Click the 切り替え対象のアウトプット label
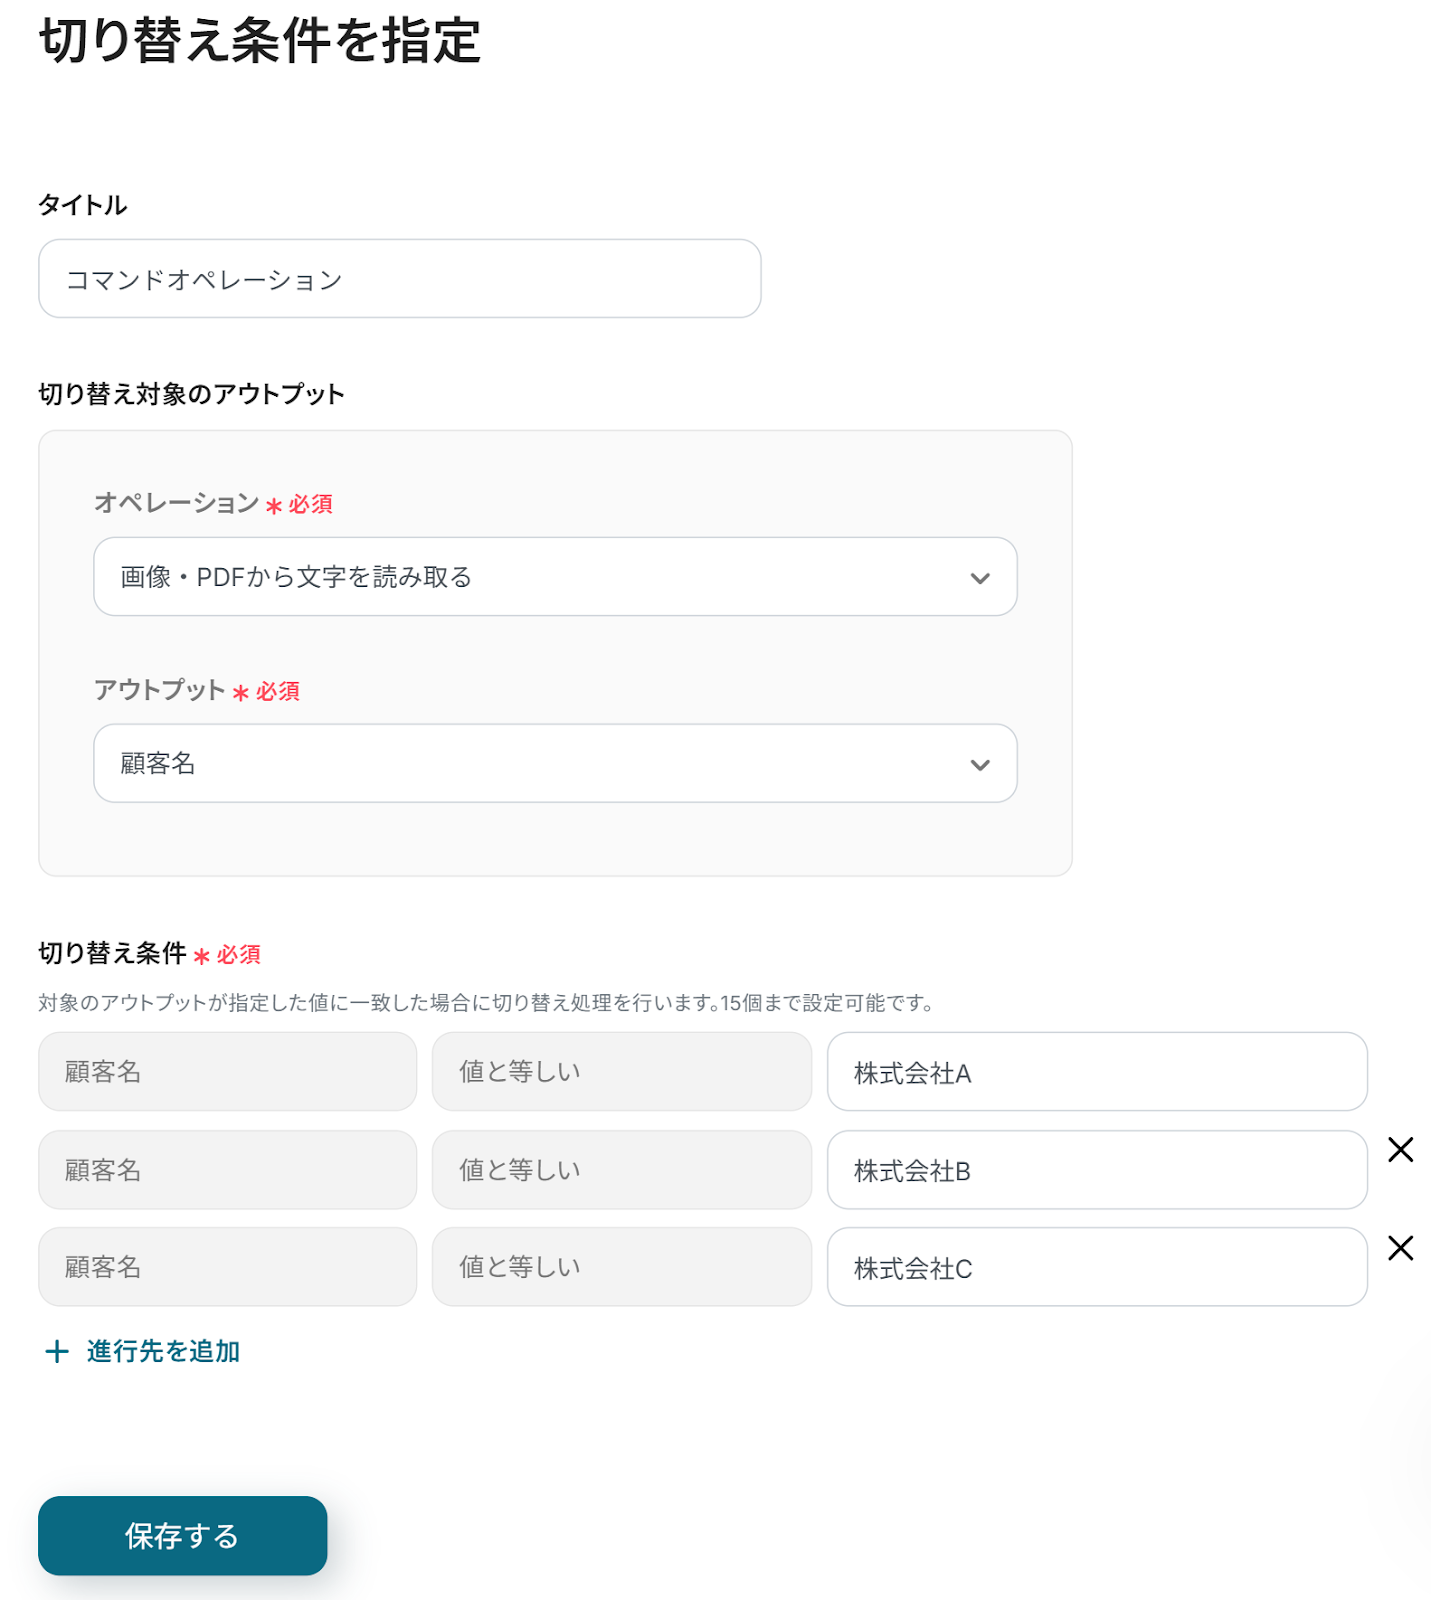This screenshot has height=1600, width=1431. 191,394
